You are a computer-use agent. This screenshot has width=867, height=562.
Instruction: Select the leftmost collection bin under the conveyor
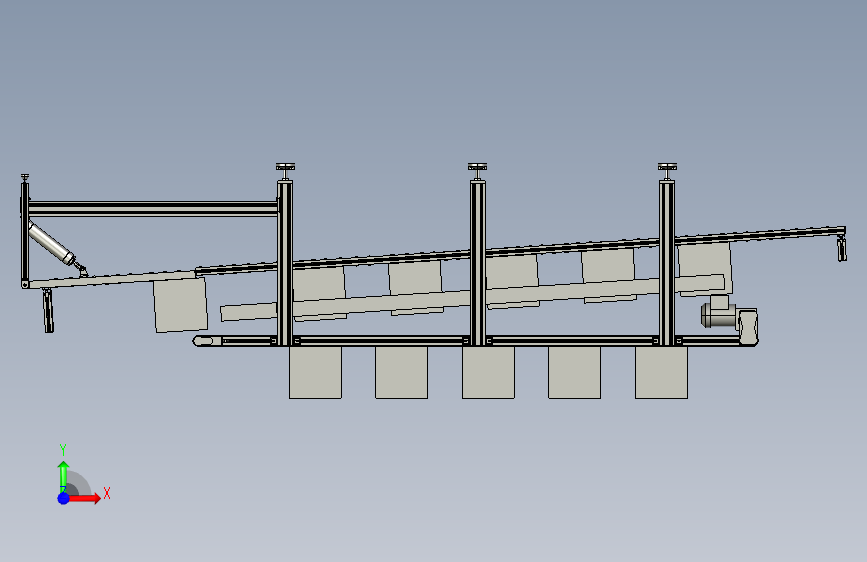pyautogui.click(x=315, y=372)
